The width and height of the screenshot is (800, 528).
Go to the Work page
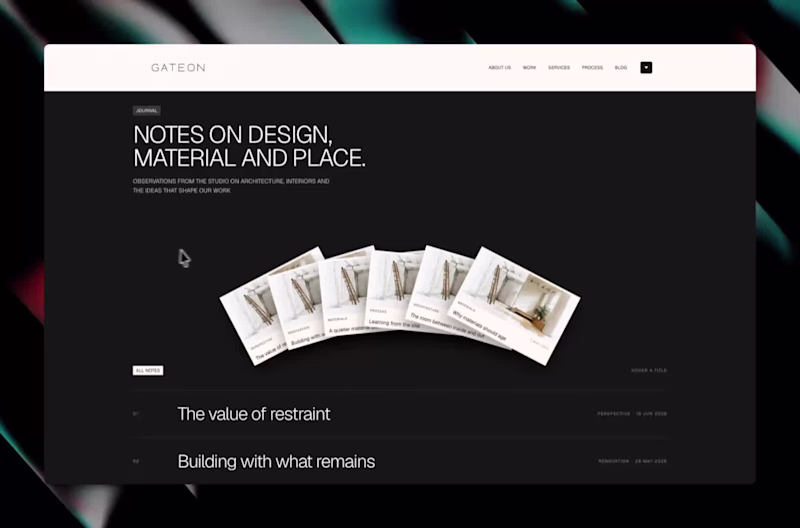pos(529,67)
